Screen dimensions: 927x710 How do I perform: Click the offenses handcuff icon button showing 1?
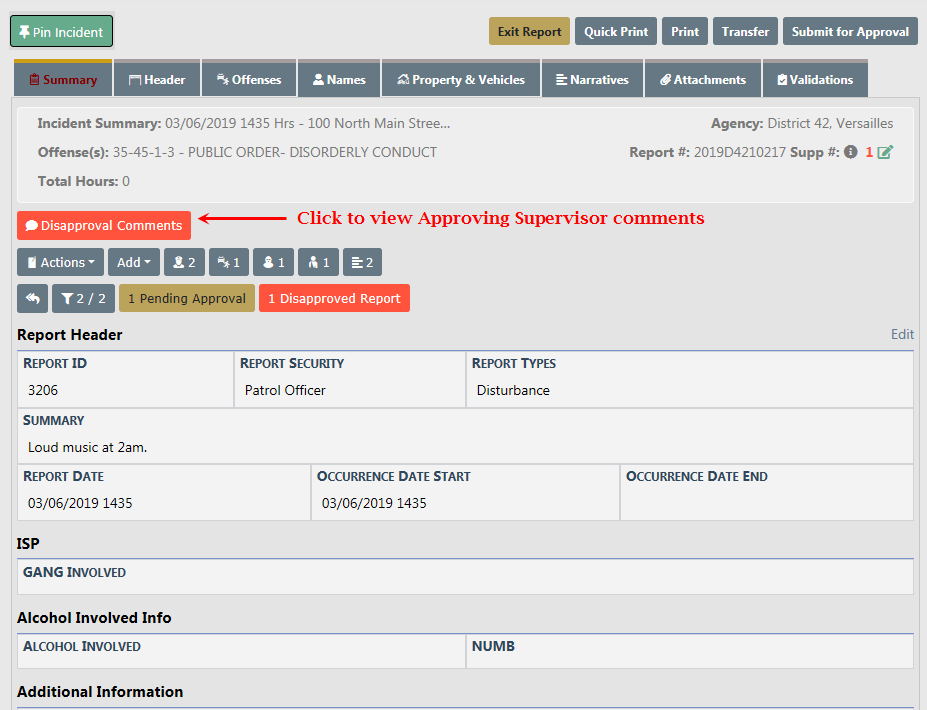pos(228,262)
